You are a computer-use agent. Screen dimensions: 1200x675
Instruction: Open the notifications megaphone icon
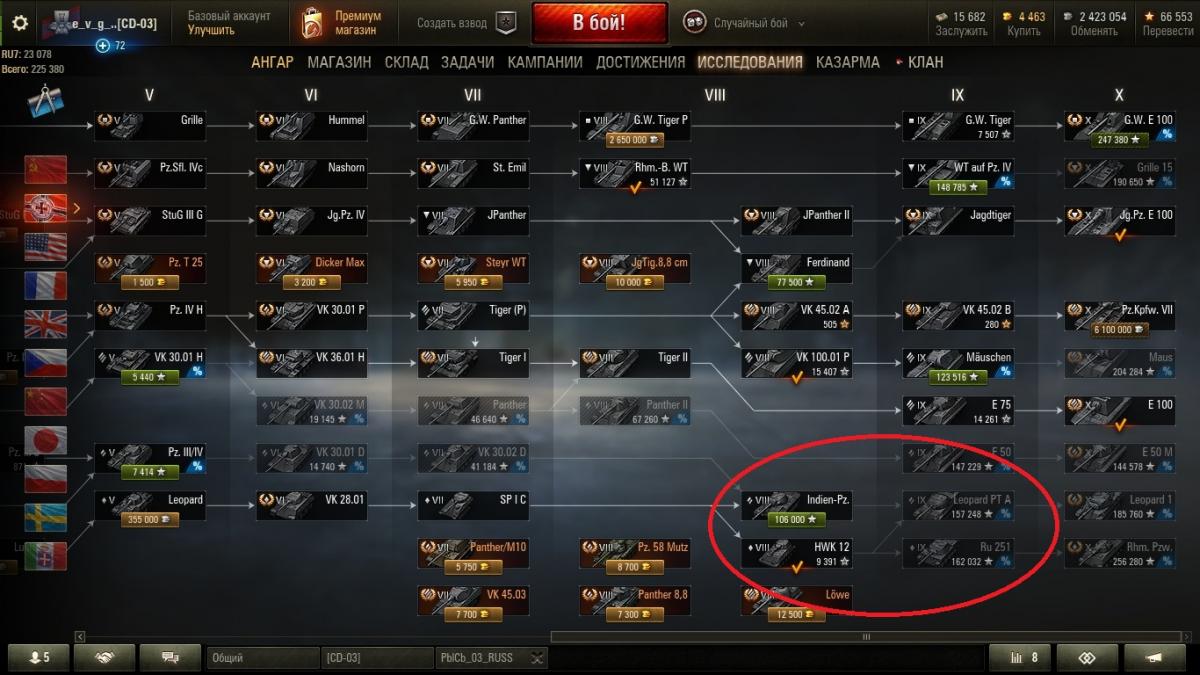[x=1159, y=657]
